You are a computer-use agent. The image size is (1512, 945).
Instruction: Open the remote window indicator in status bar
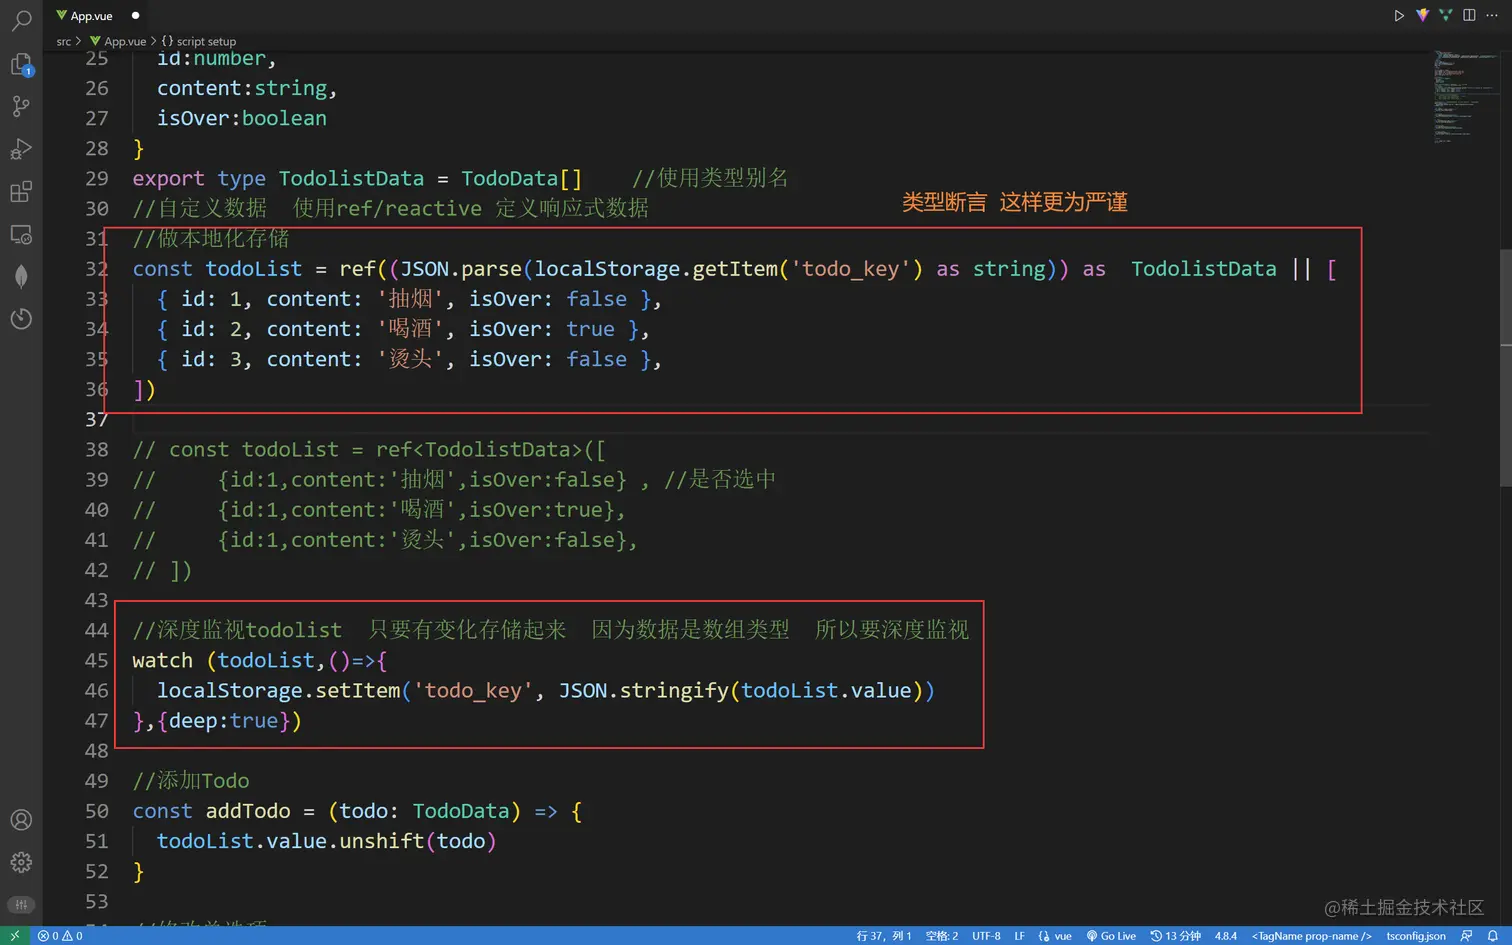pyautogui.click(x=15, y=936)
